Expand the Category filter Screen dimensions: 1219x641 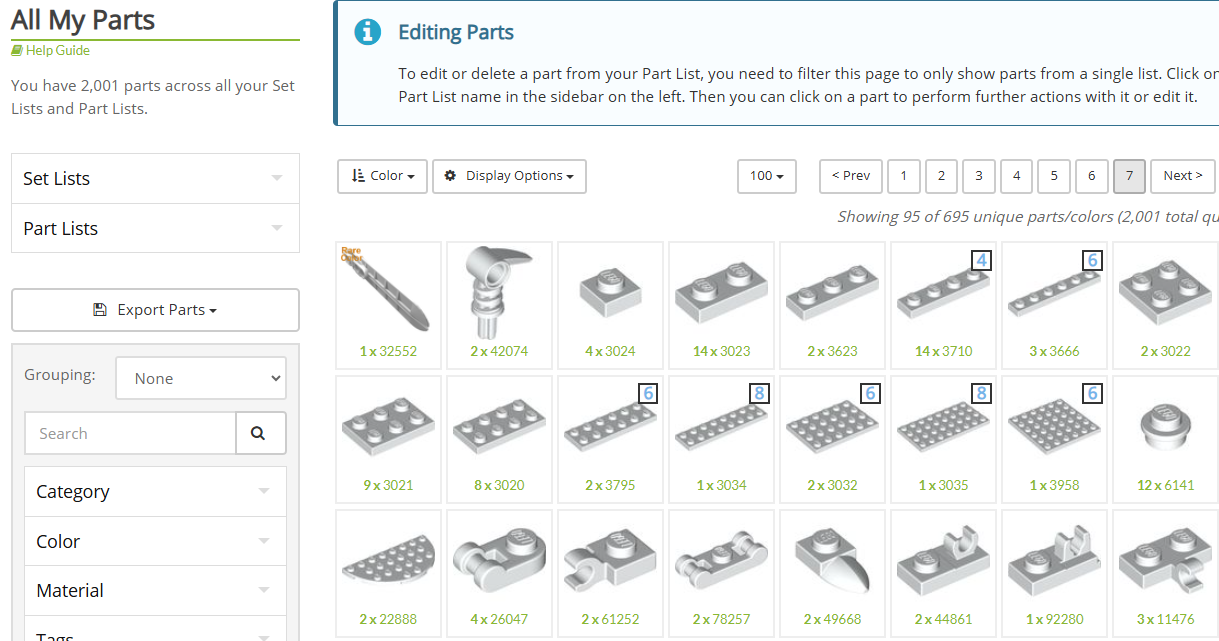(x=155, y=492)
